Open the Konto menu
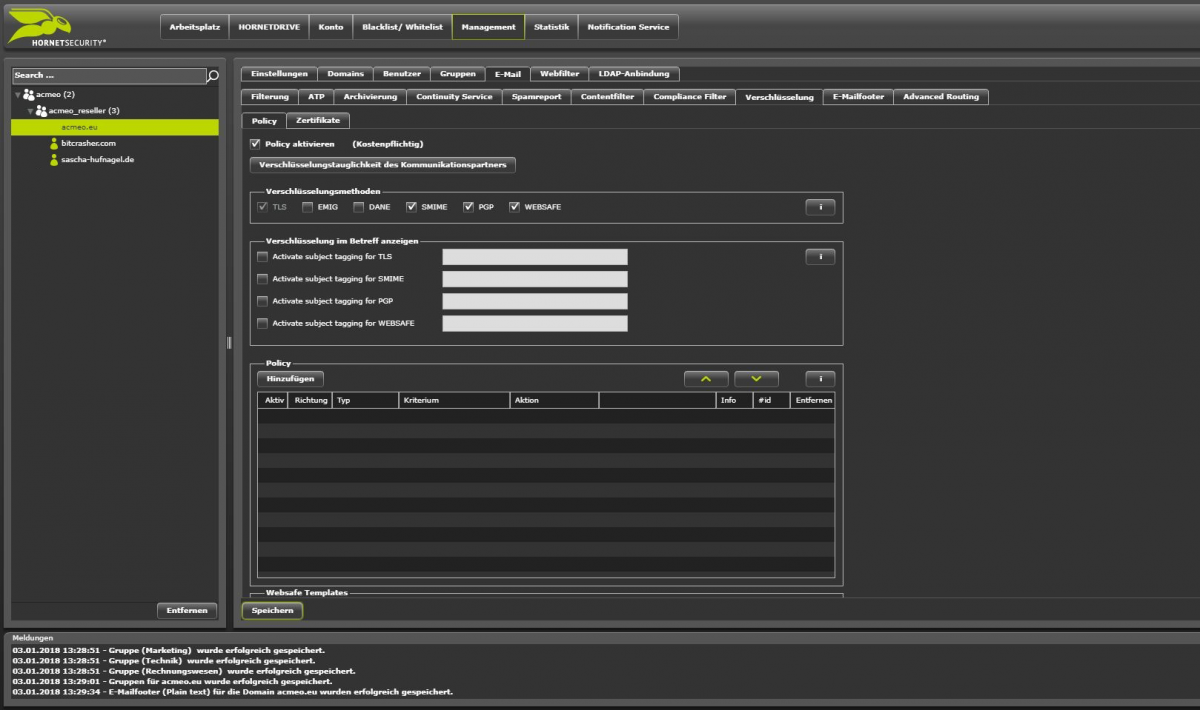Screen dimensions: 1200x710 [330, 27]
